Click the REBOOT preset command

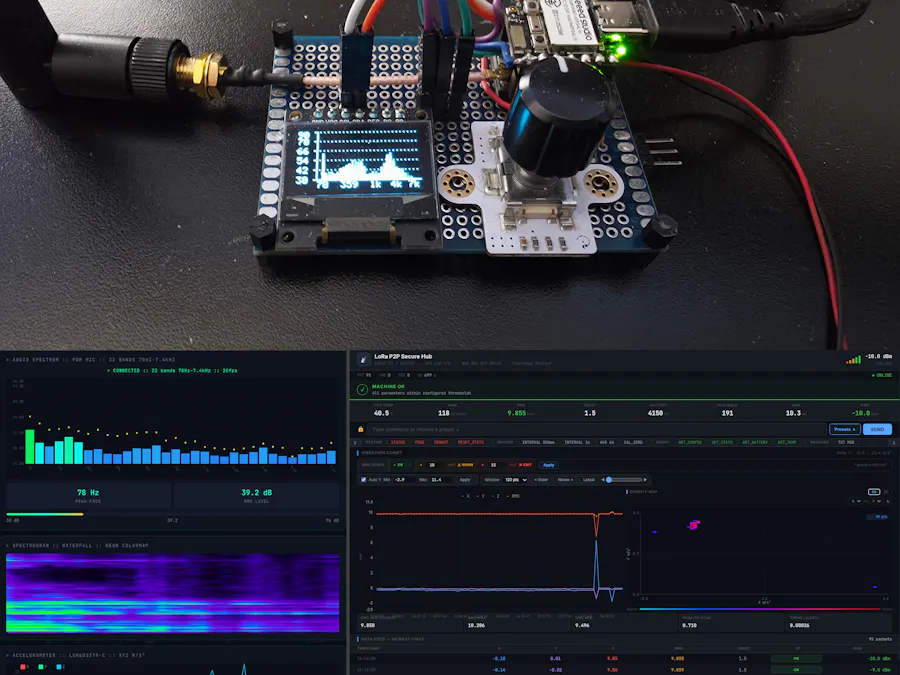441,443
